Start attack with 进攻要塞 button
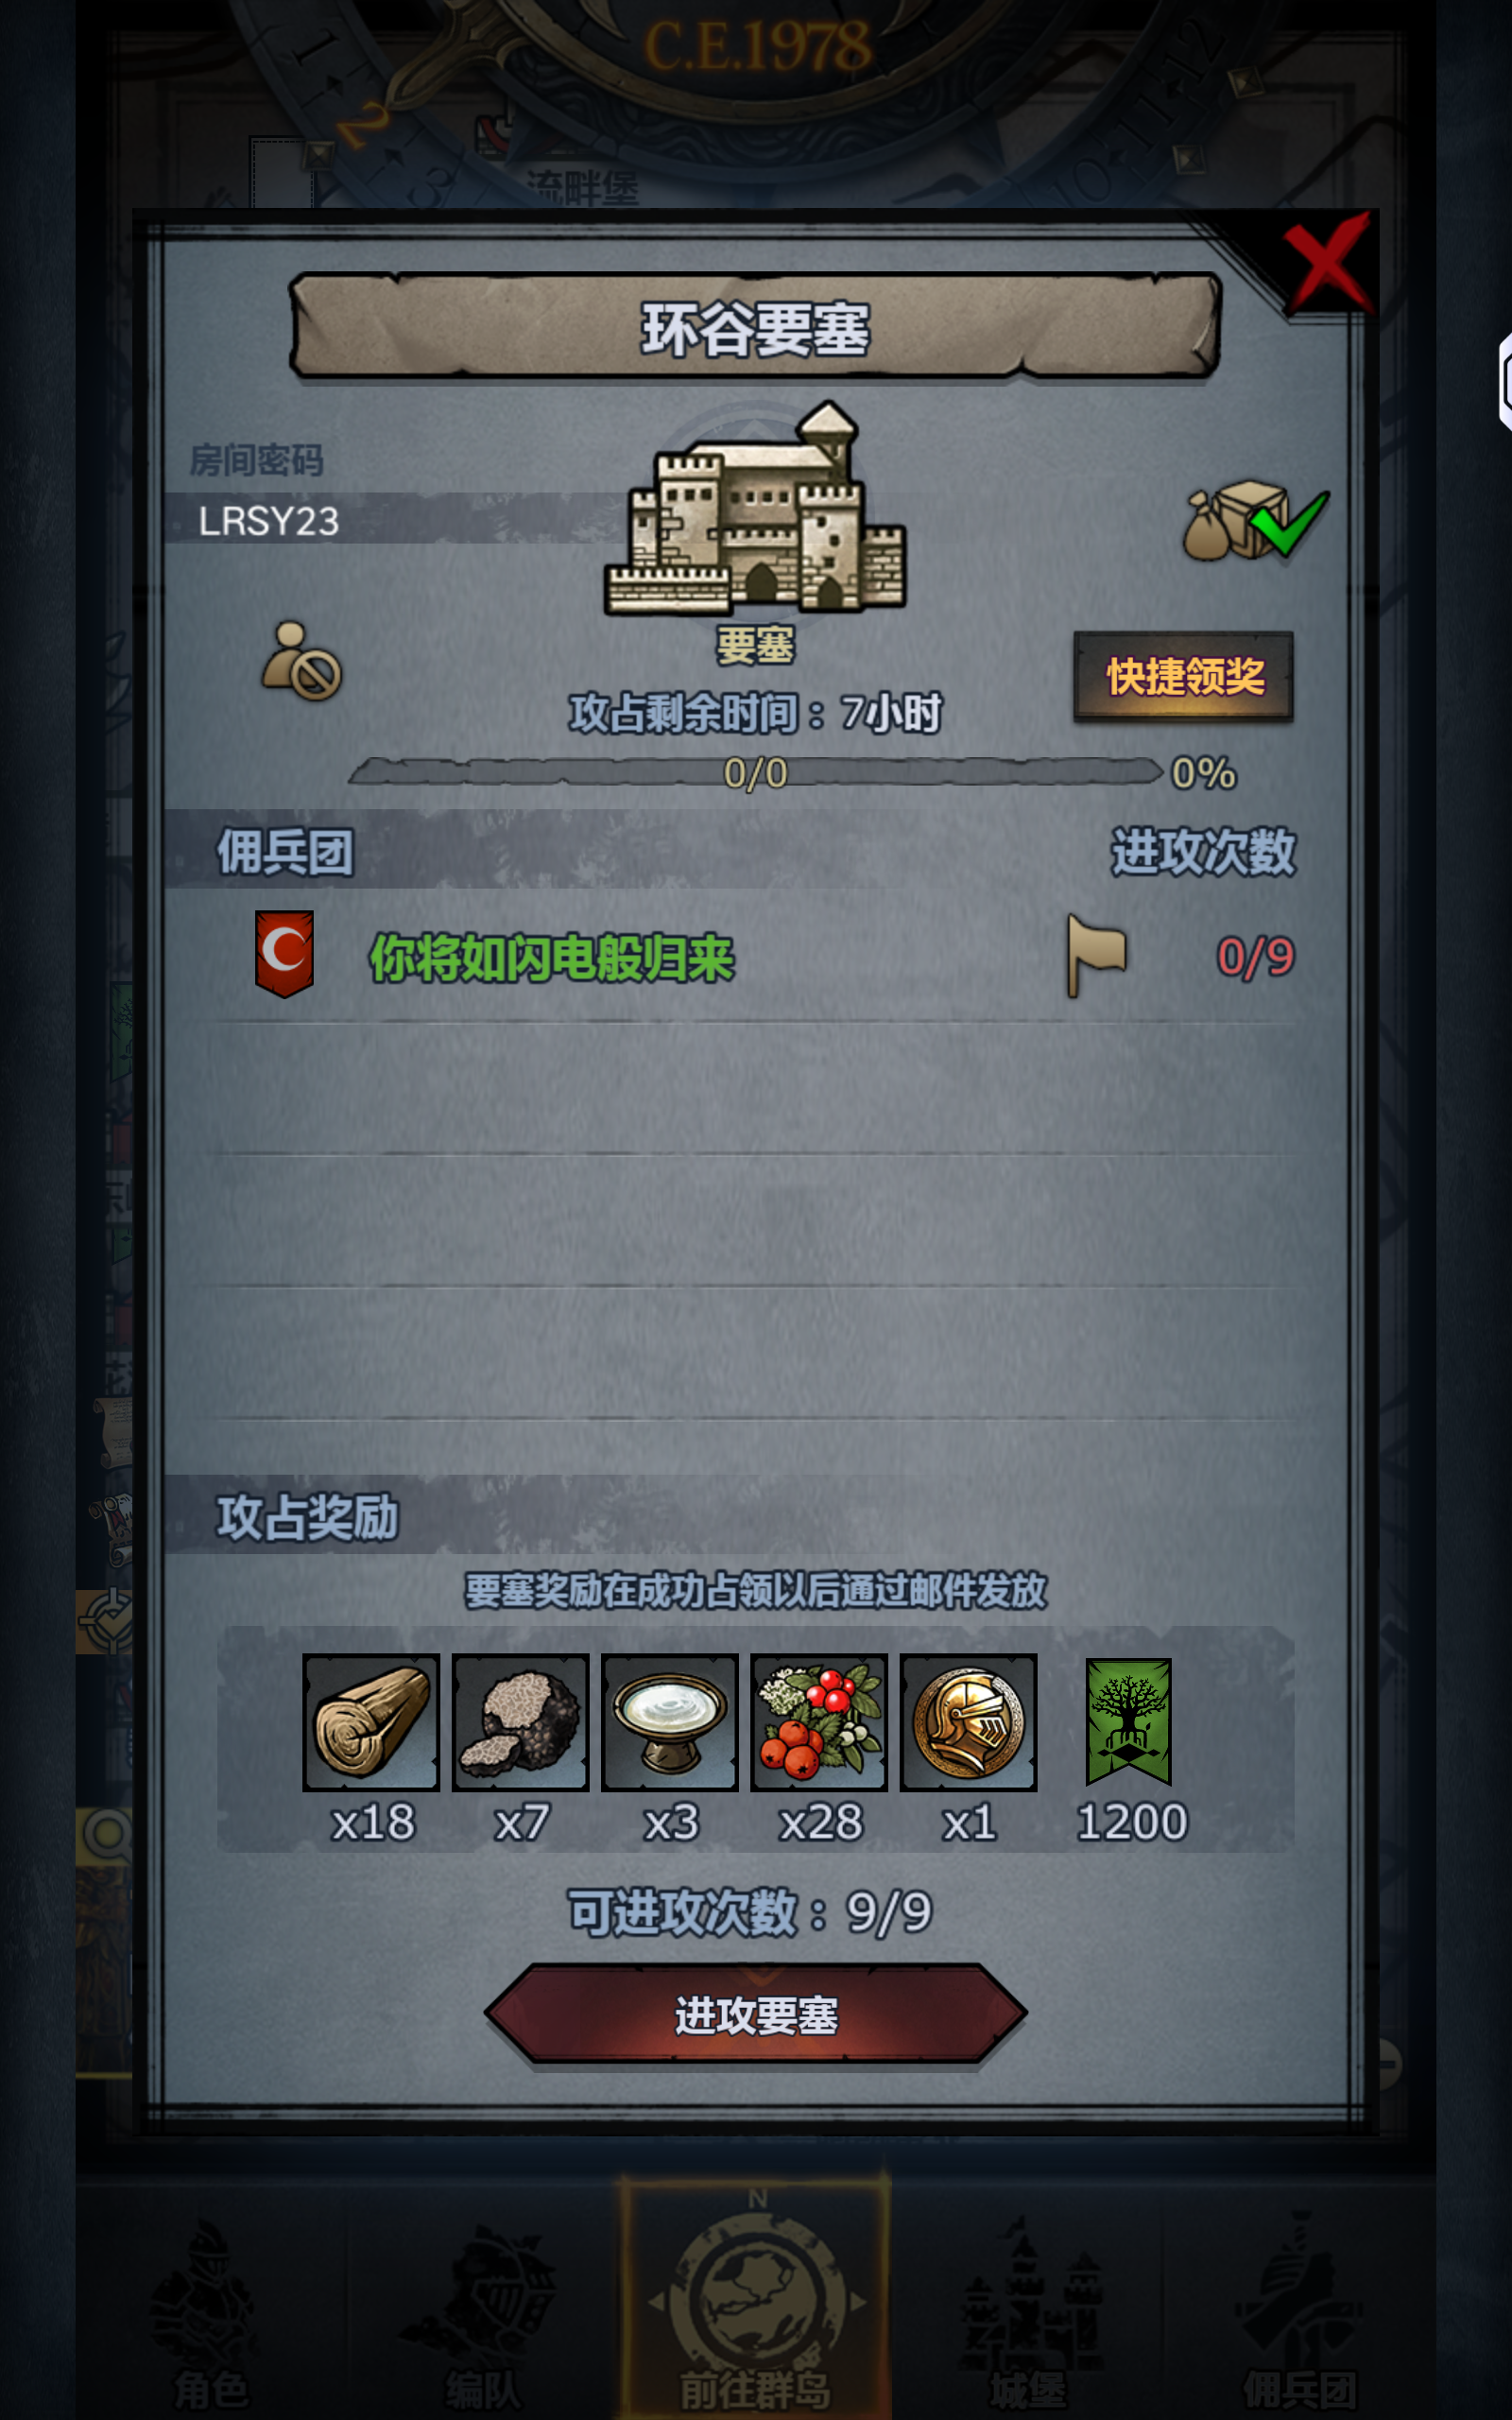The width and height of the screenshot is (1512, 2420). coord(756,2014)
